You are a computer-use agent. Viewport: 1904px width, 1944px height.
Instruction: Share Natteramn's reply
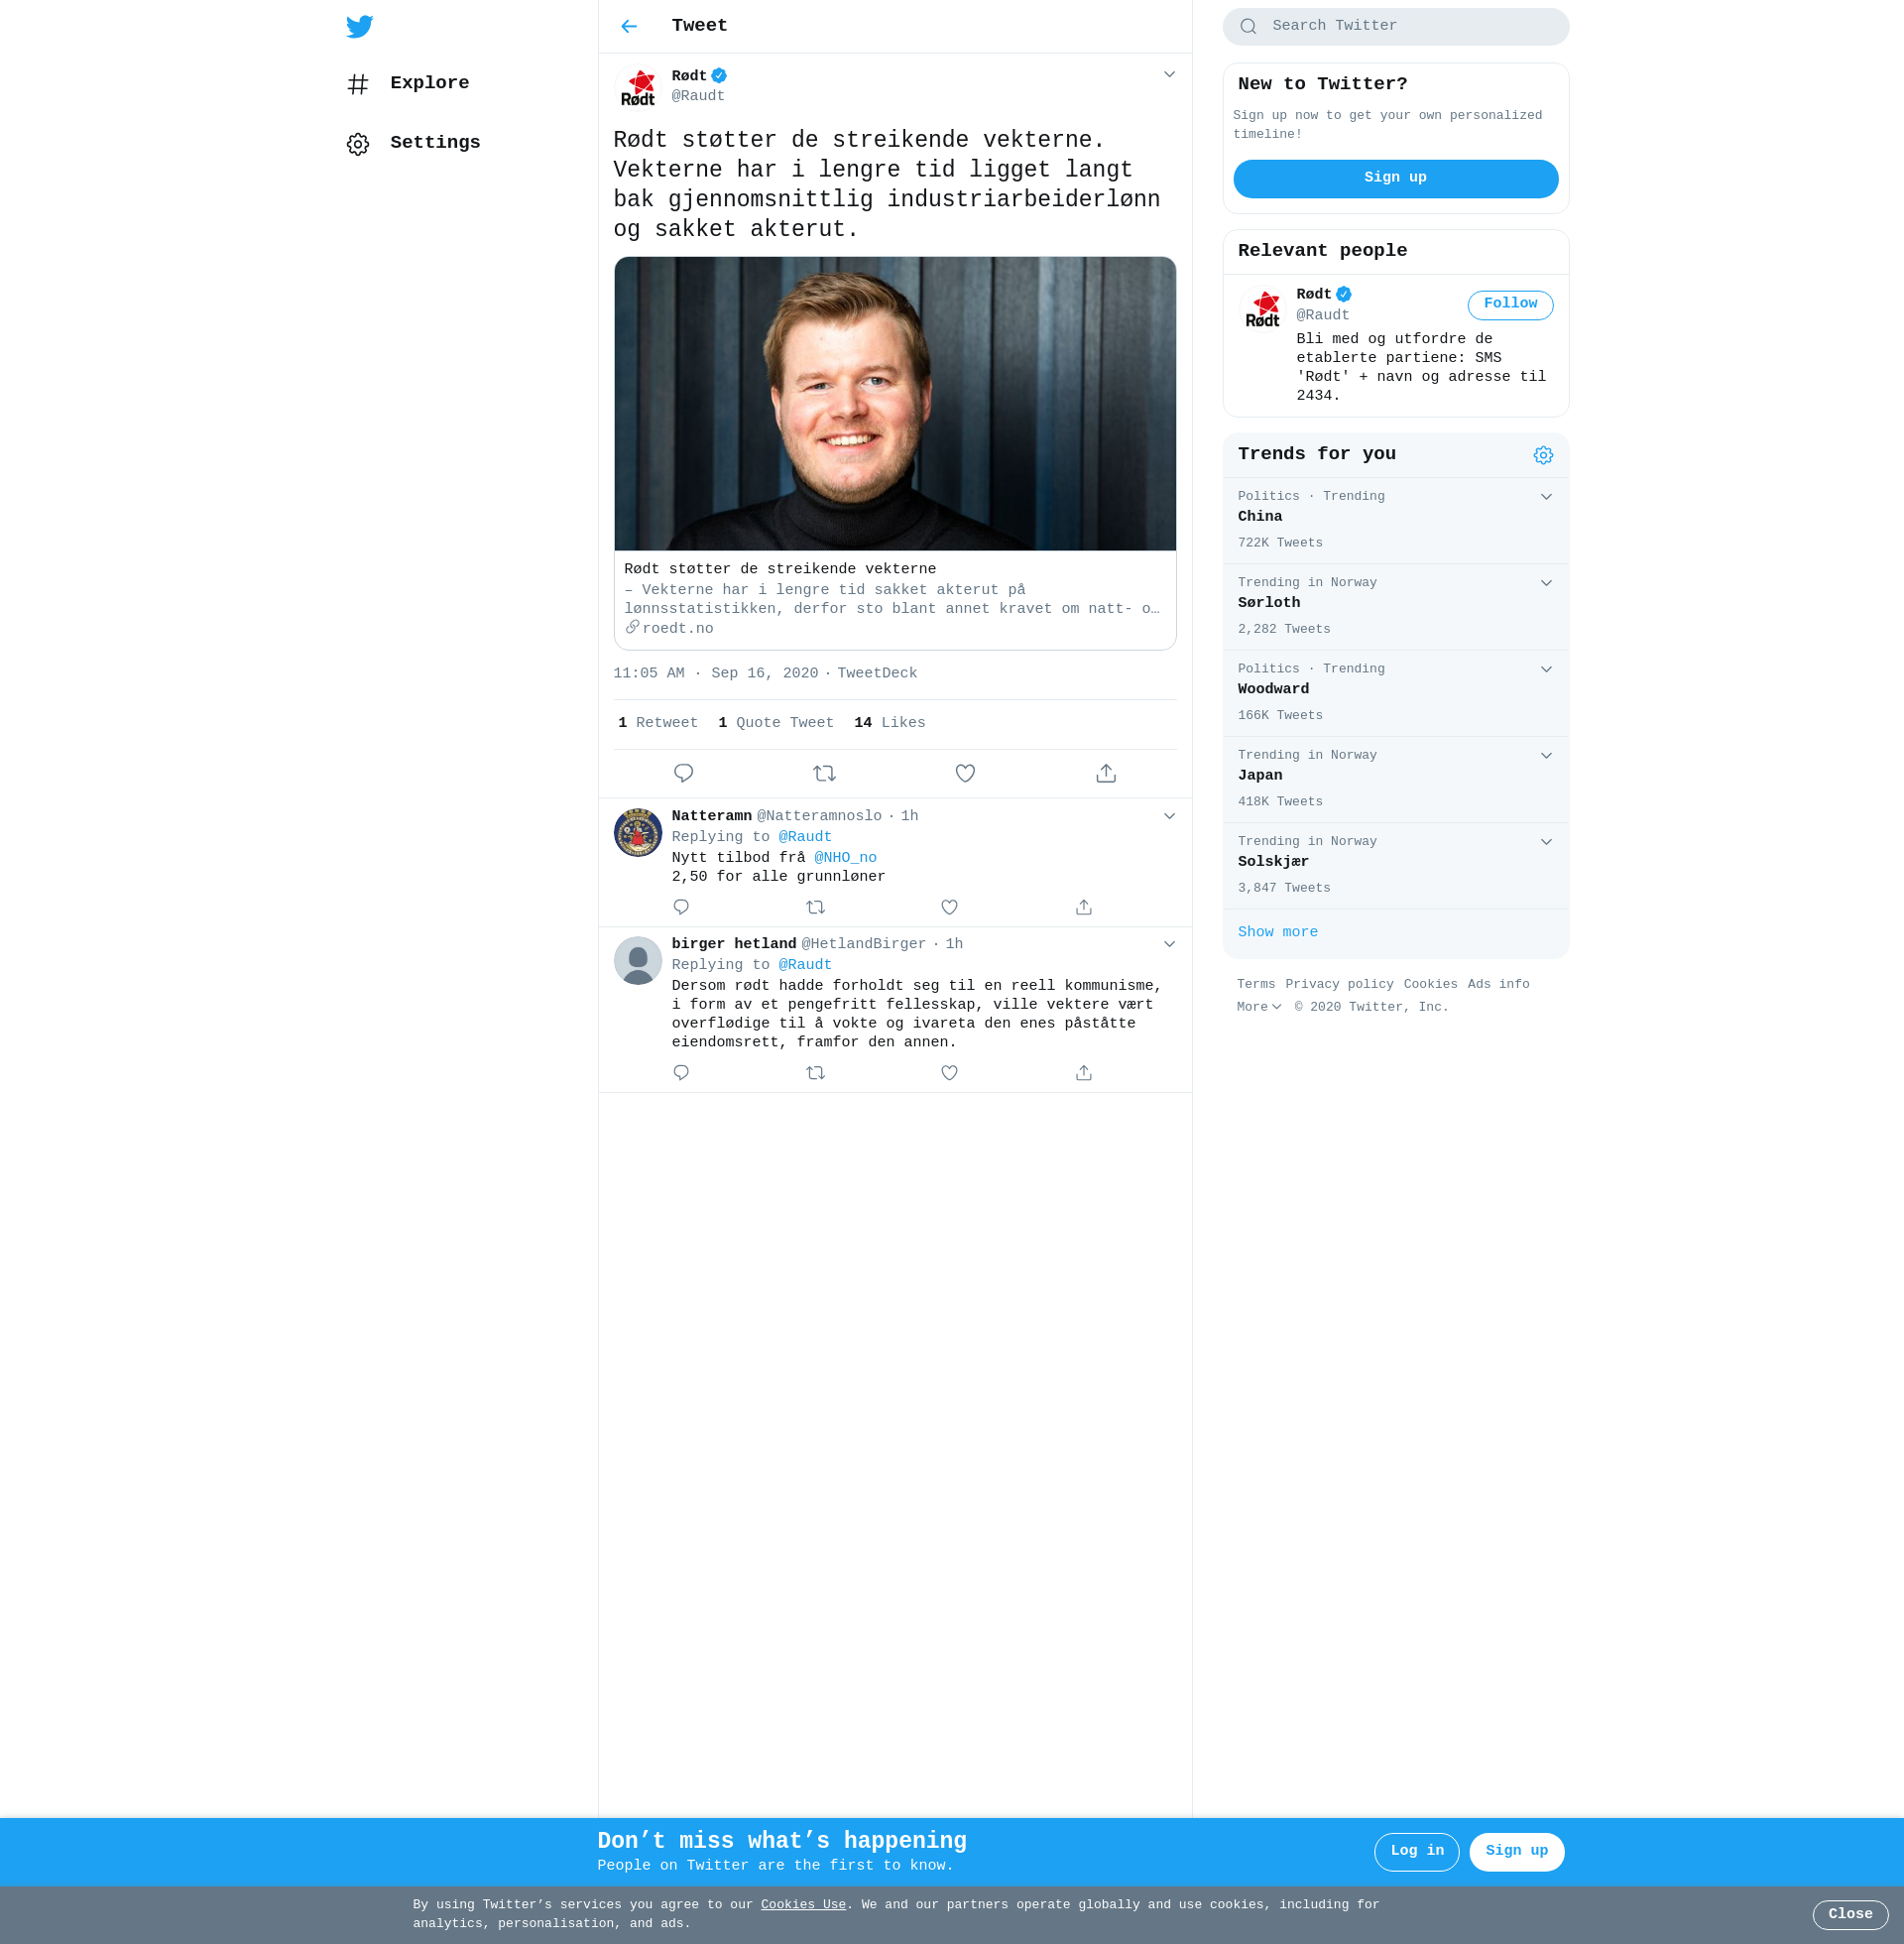pyautogui.click(x=1084, y=907)
